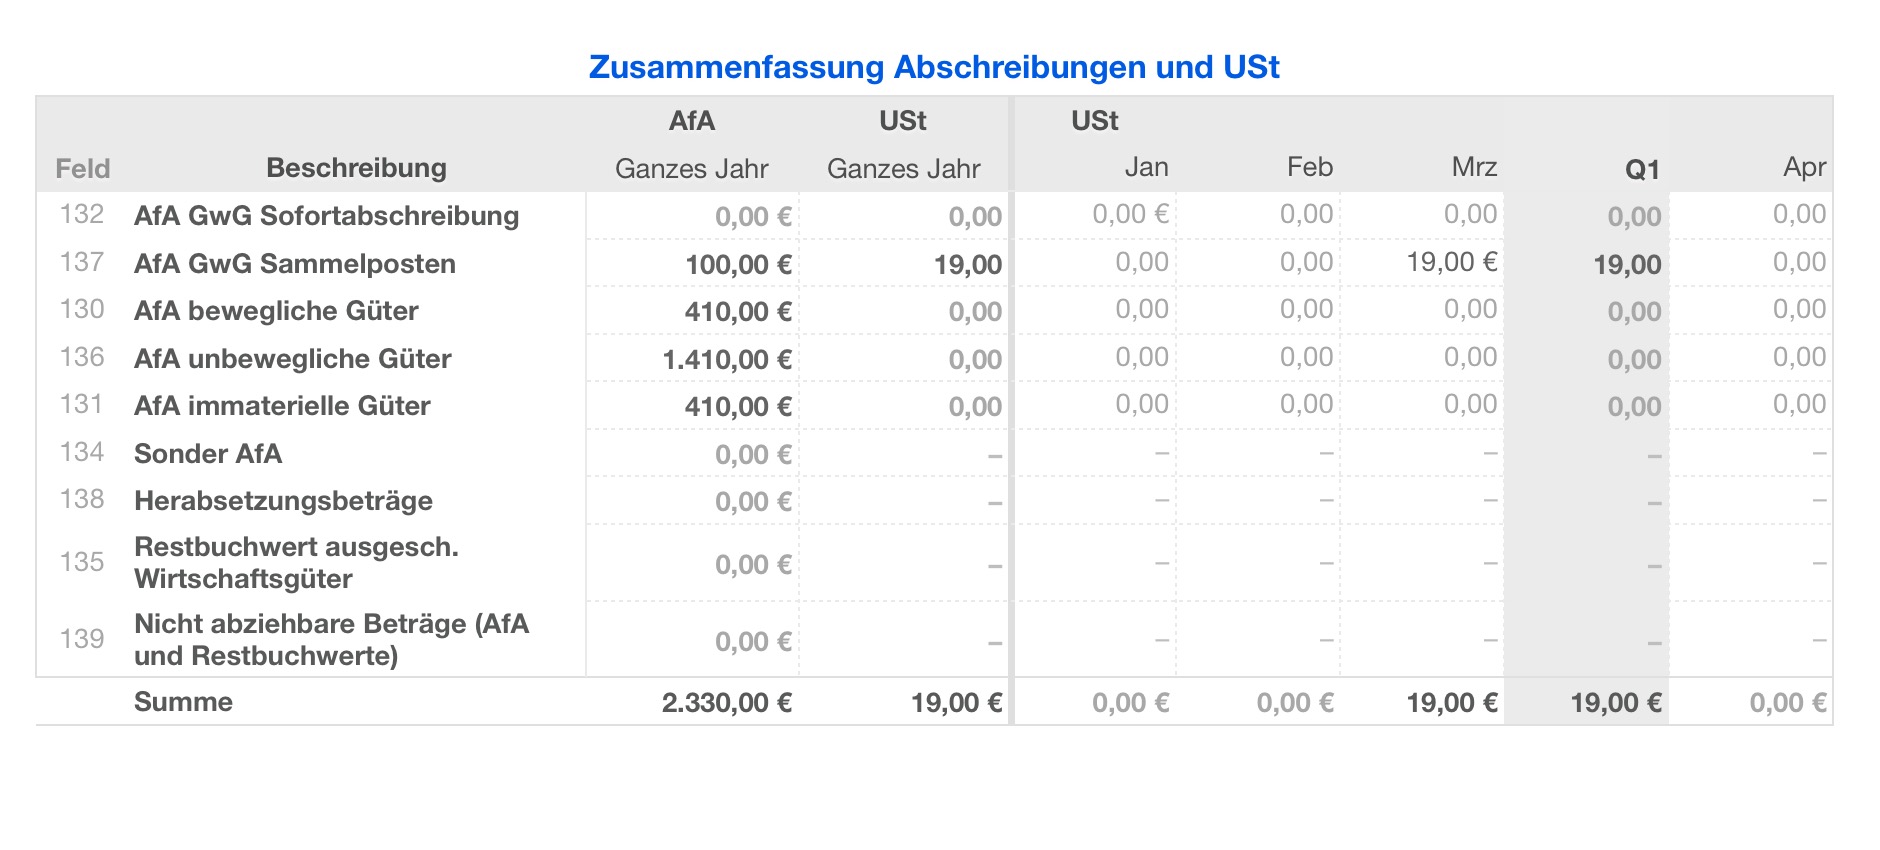This screenshot has width=1880, height=850.
Task: Select the Mrz column header
Action: point(1474,167)
